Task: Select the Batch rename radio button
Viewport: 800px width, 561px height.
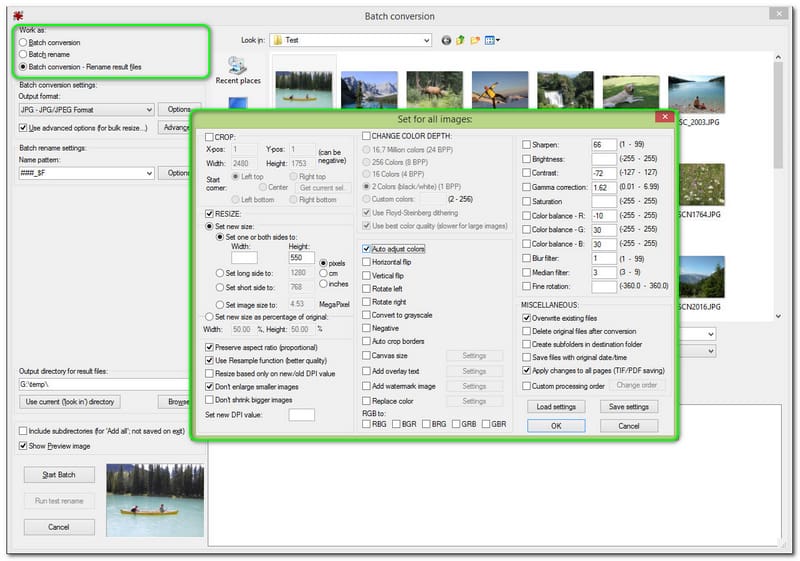Action: point(24,55)
